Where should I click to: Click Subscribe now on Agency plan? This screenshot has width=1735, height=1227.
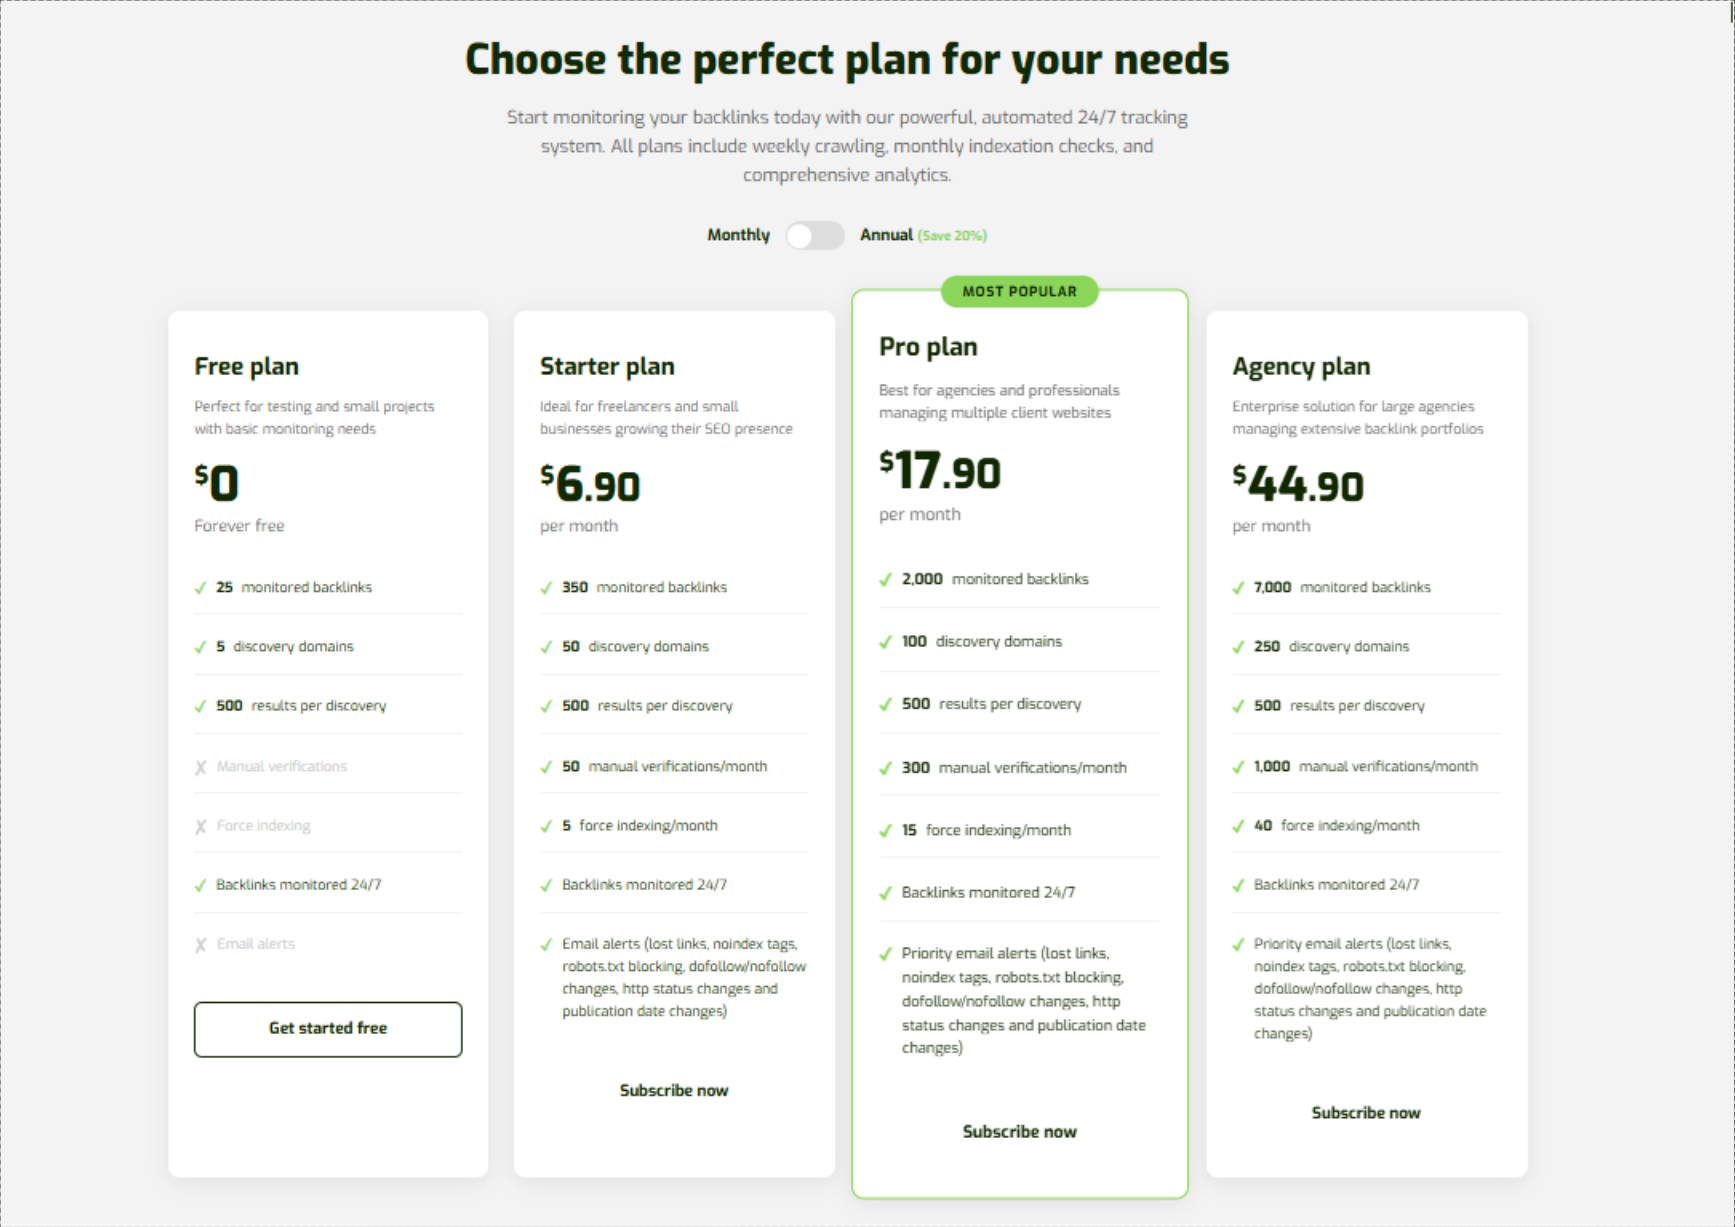tap(1366, 1111)
